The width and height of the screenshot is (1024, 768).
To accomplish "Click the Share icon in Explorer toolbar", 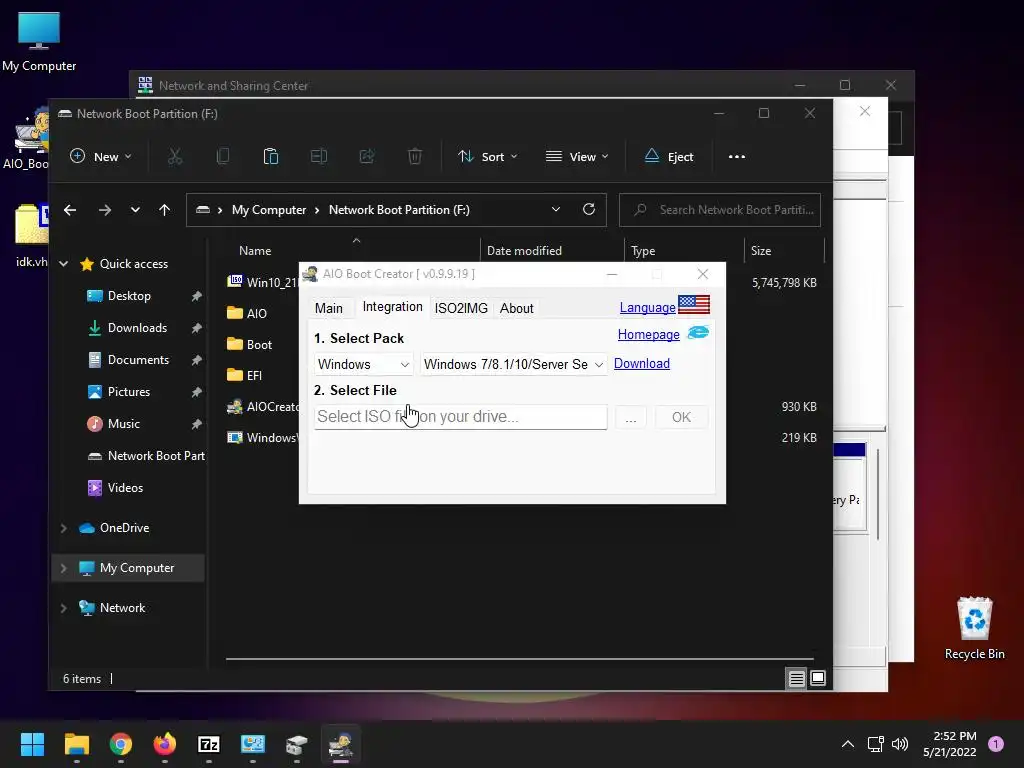I will point(367,157).
